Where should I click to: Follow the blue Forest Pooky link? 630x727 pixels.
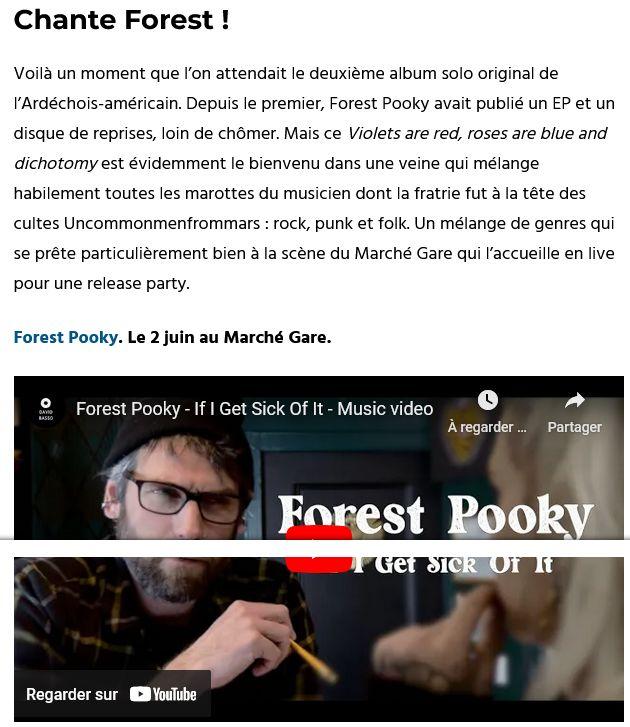click(66, 337)
